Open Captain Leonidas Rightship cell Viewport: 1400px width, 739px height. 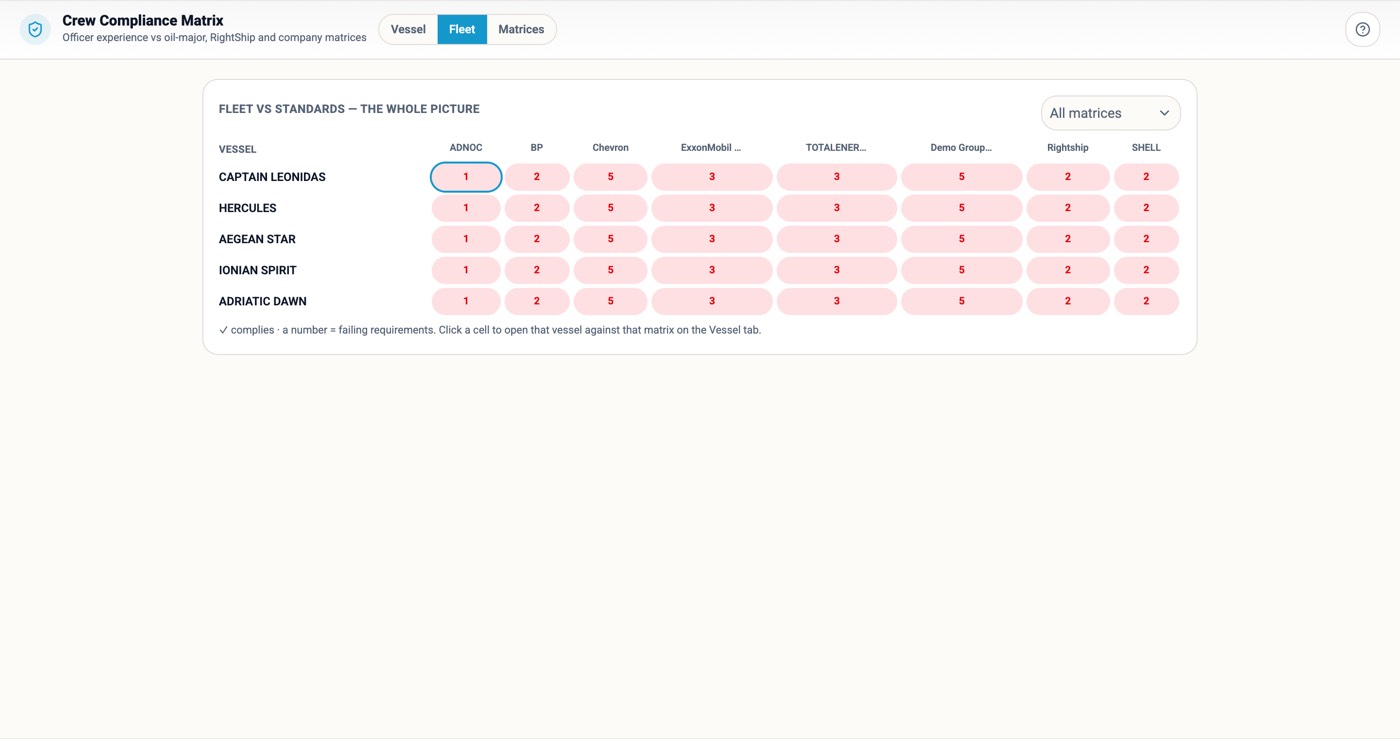1068,177
